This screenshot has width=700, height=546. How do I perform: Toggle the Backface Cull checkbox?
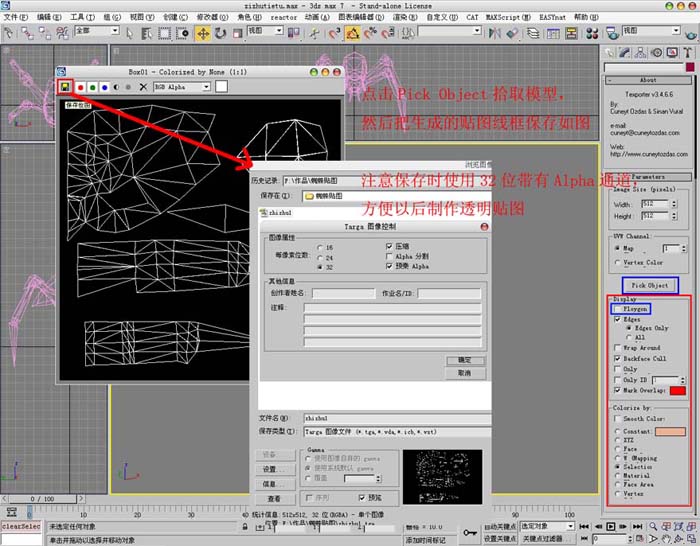click(x=617, y=358)
